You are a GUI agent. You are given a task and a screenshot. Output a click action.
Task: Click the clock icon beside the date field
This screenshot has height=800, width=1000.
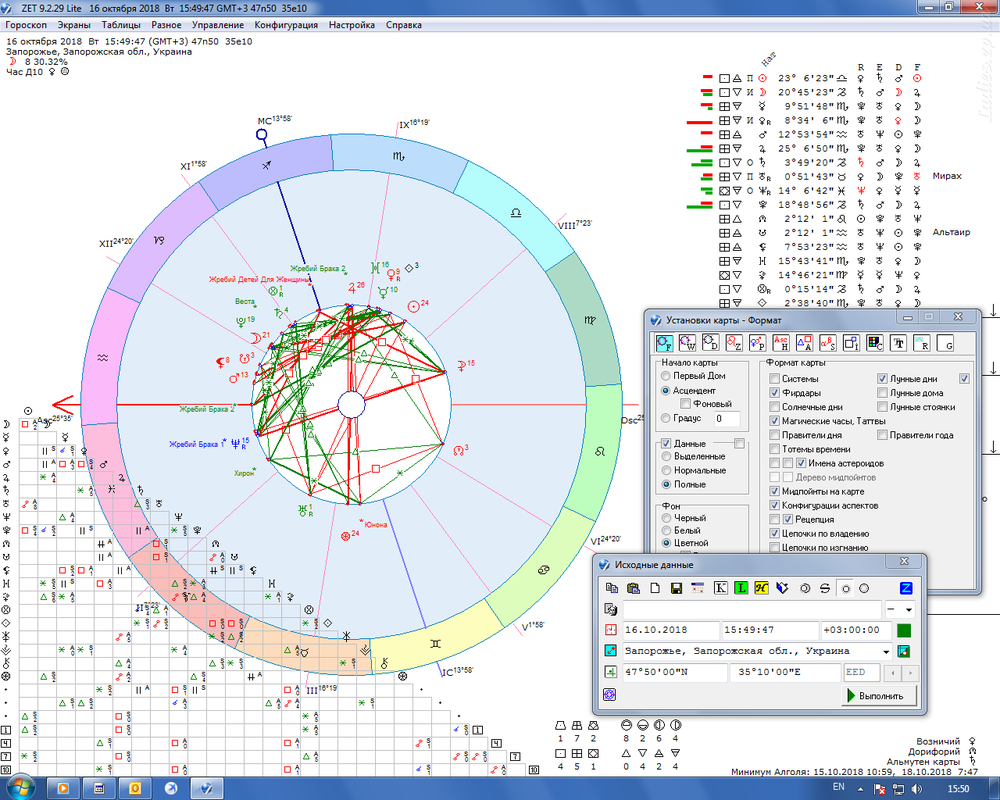tap(611, 630)
